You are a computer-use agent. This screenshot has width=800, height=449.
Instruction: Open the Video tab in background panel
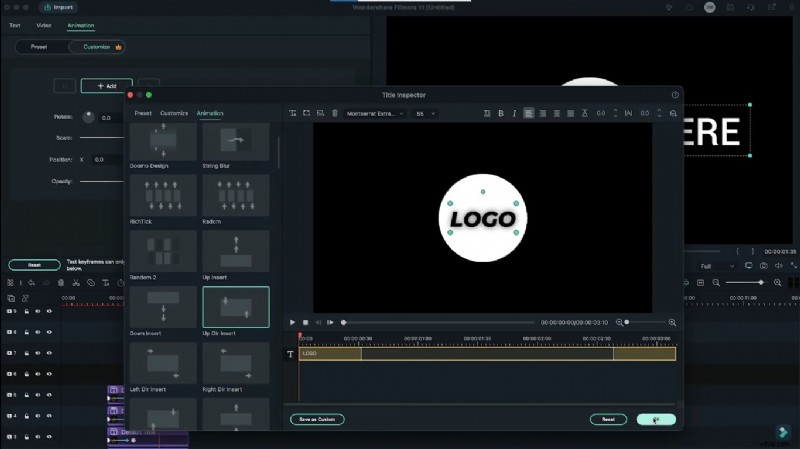coord(43,25)
